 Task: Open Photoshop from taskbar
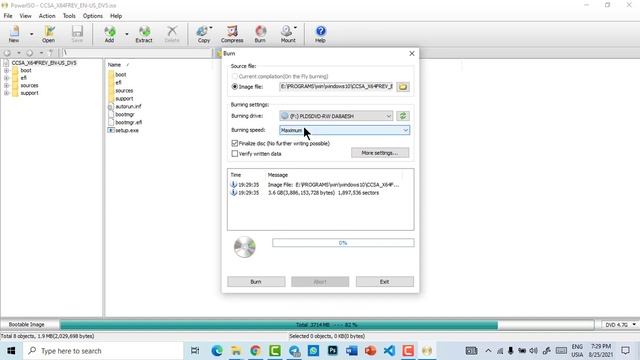(x=333, y=351)
